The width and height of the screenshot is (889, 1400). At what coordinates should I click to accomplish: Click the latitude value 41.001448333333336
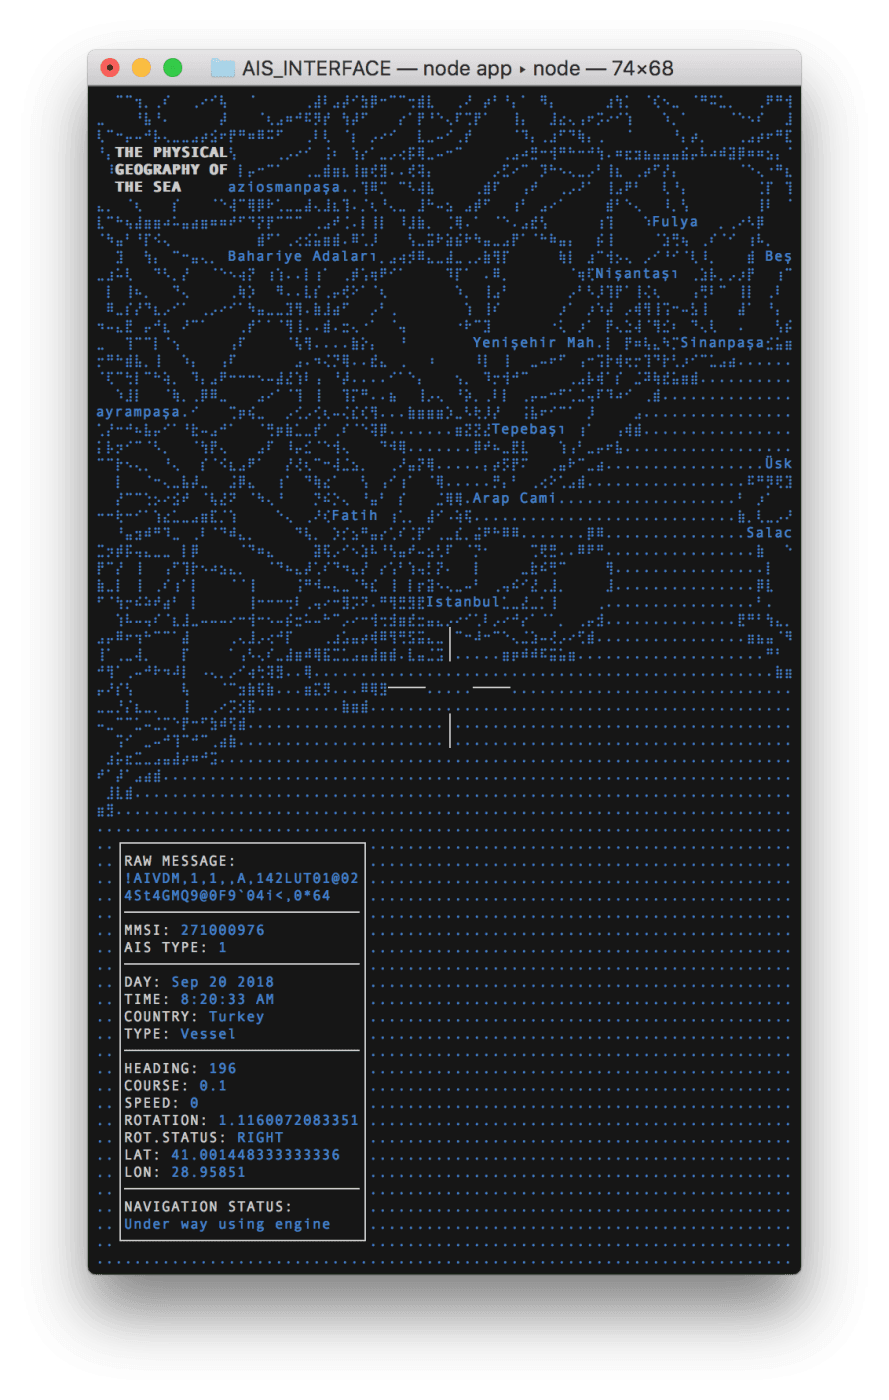[255, 1155]
